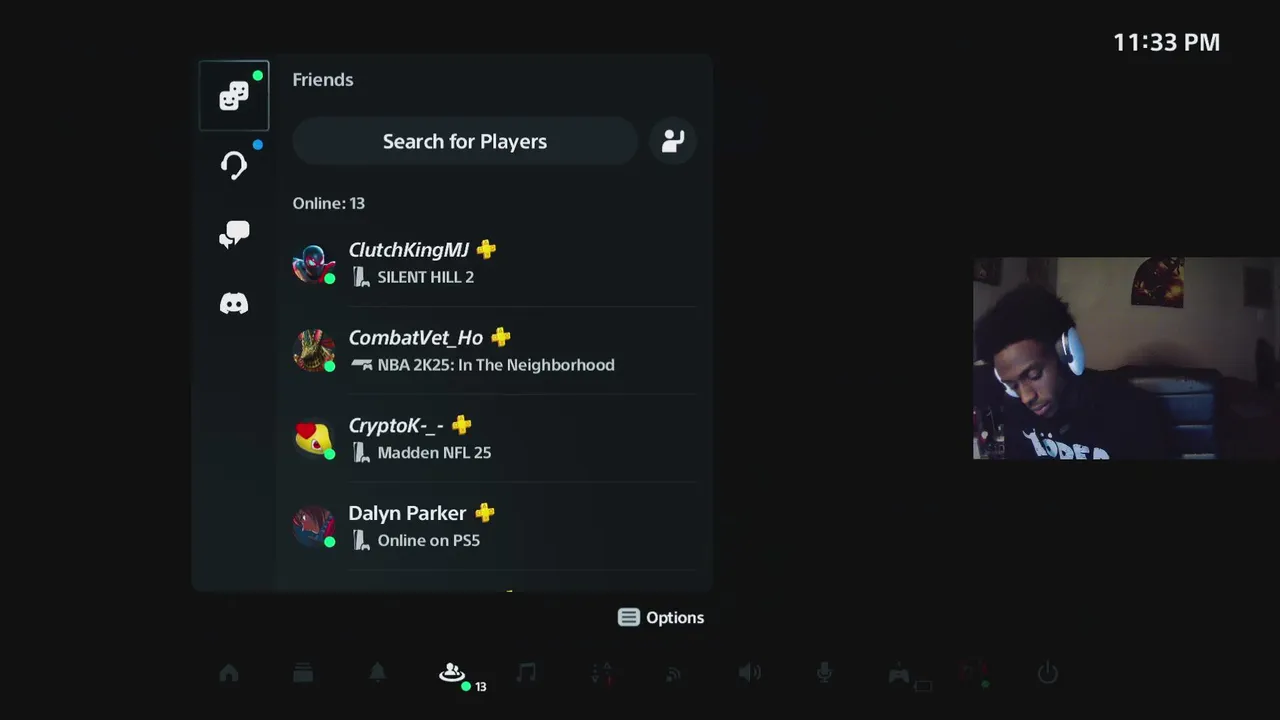Click the friend requests icon beside search
The height and width of the screenshot is (720, 1280).
[673, 141]
